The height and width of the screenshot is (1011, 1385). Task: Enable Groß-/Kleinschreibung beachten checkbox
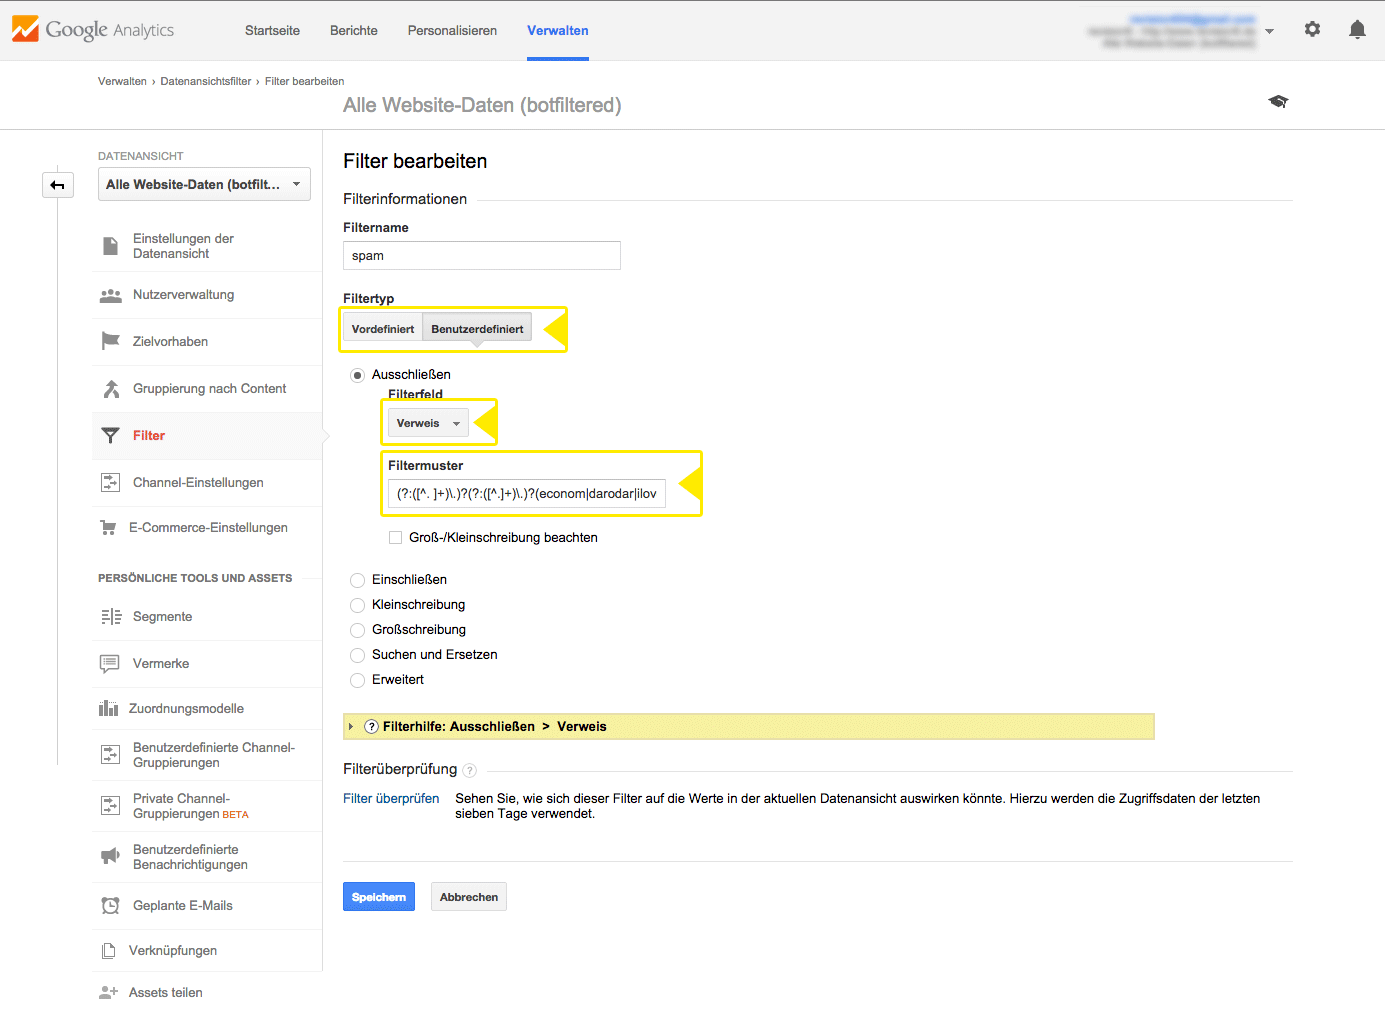[396, 538]
